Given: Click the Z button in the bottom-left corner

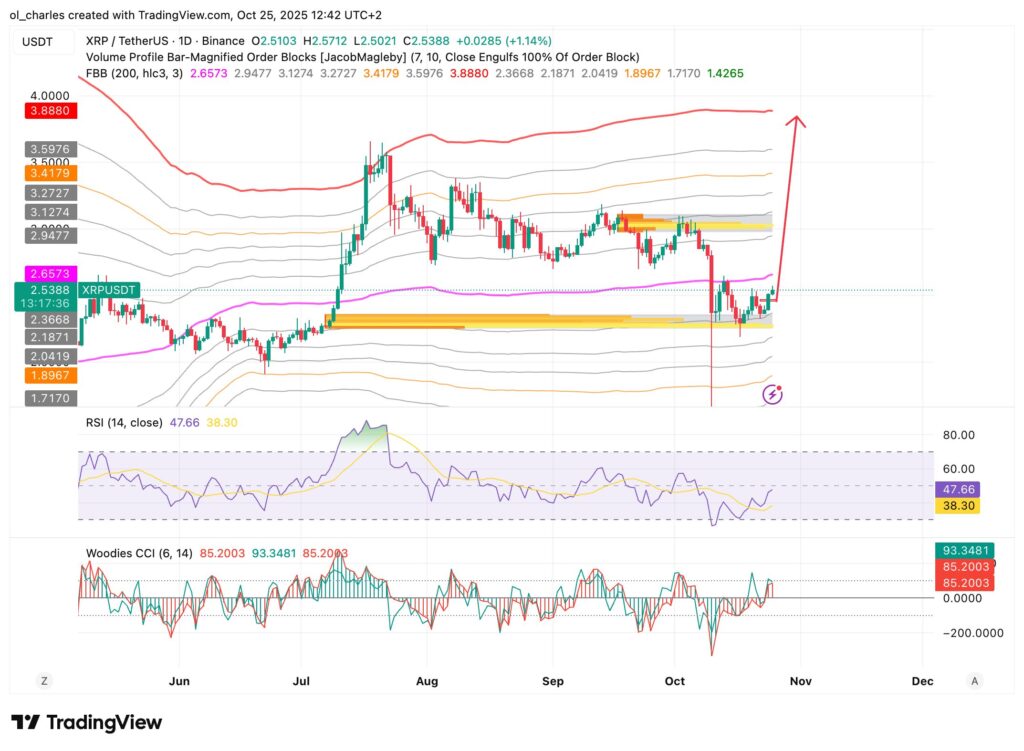Looking at the screenshot, I should coord(44,680).
